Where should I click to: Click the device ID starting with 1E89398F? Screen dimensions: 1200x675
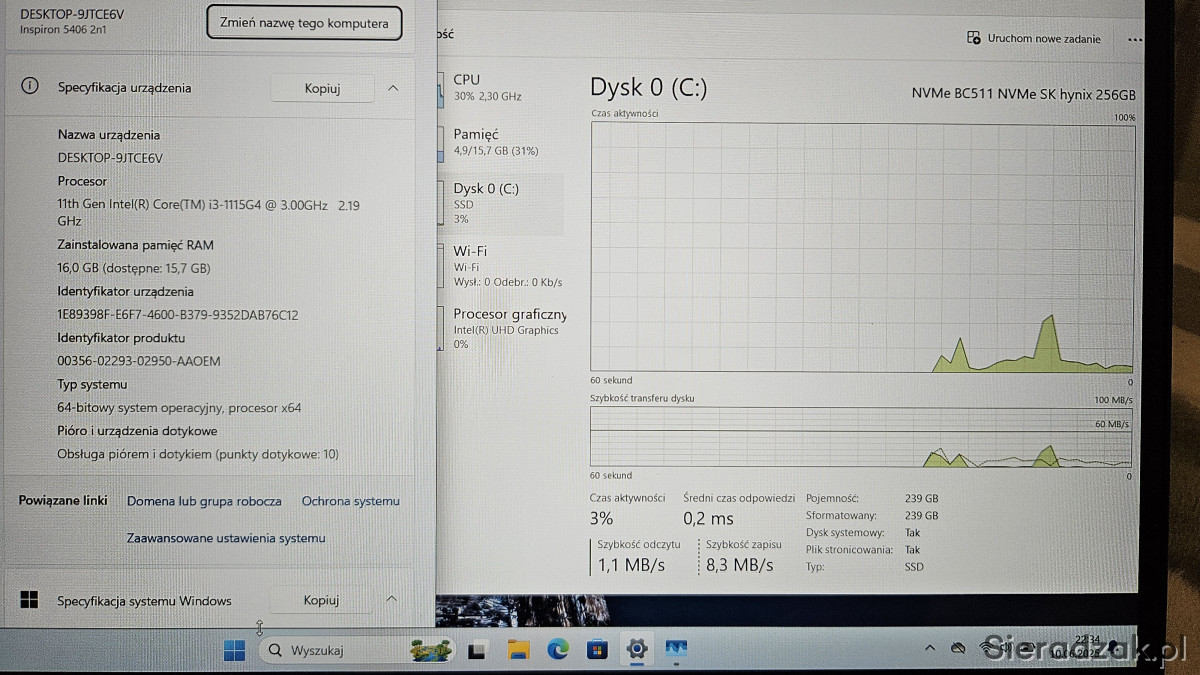(178, 315)
